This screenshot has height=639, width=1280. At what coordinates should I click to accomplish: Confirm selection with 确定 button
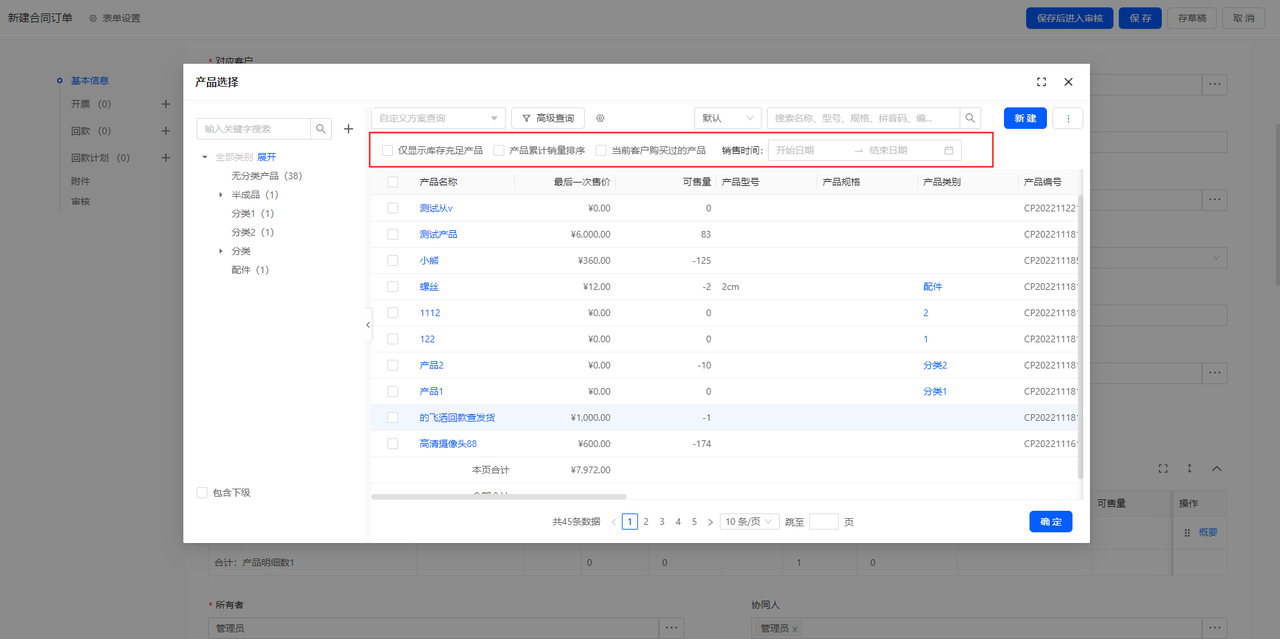[1051, 522]
